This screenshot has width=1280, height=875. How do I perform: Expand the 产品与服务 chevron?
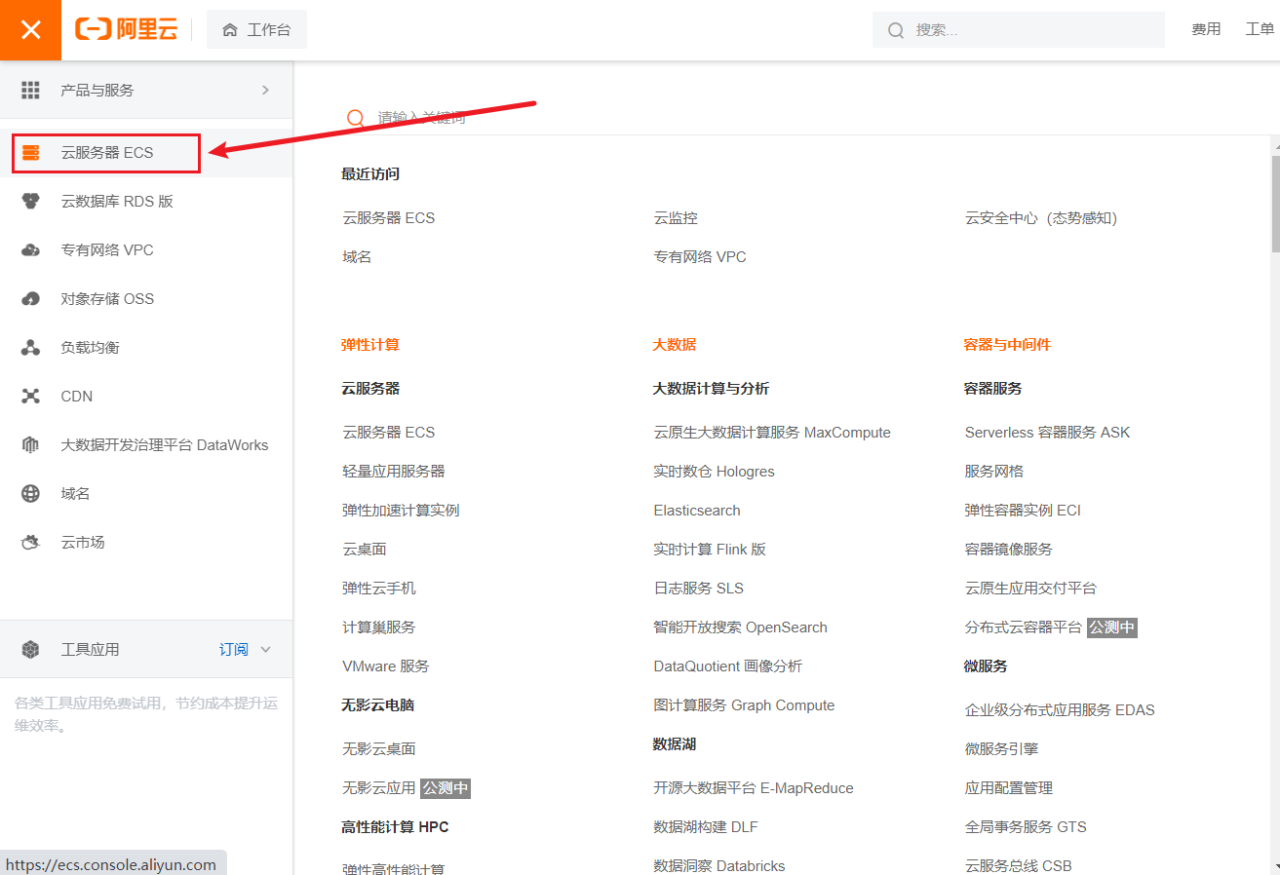(264, 90)
